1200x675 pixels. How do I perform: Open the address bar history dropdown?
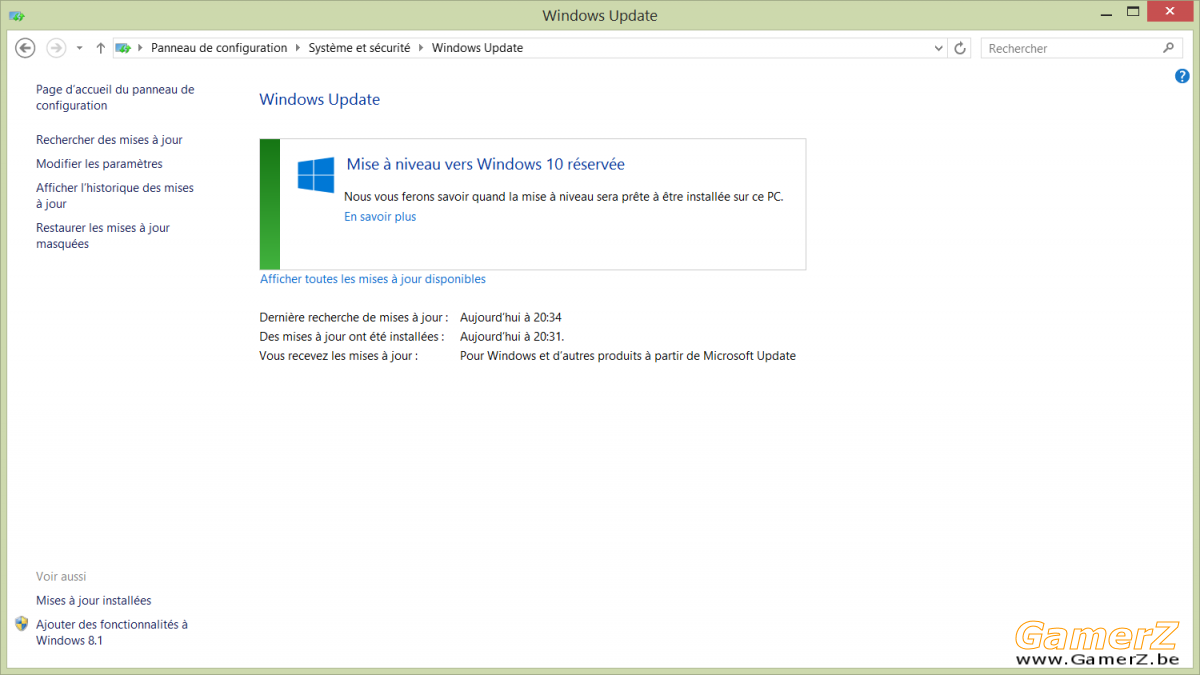(x=938, y=48)
